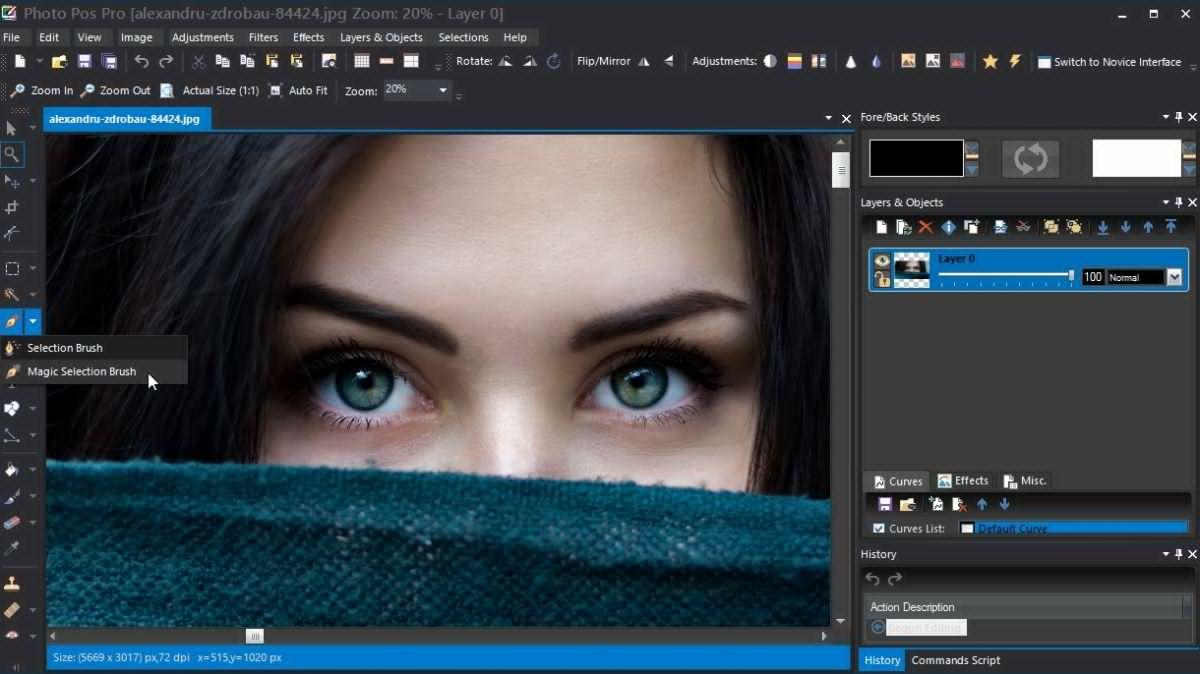
Task: Select the Magic Selection Brush option
Action: coord(81,372)
